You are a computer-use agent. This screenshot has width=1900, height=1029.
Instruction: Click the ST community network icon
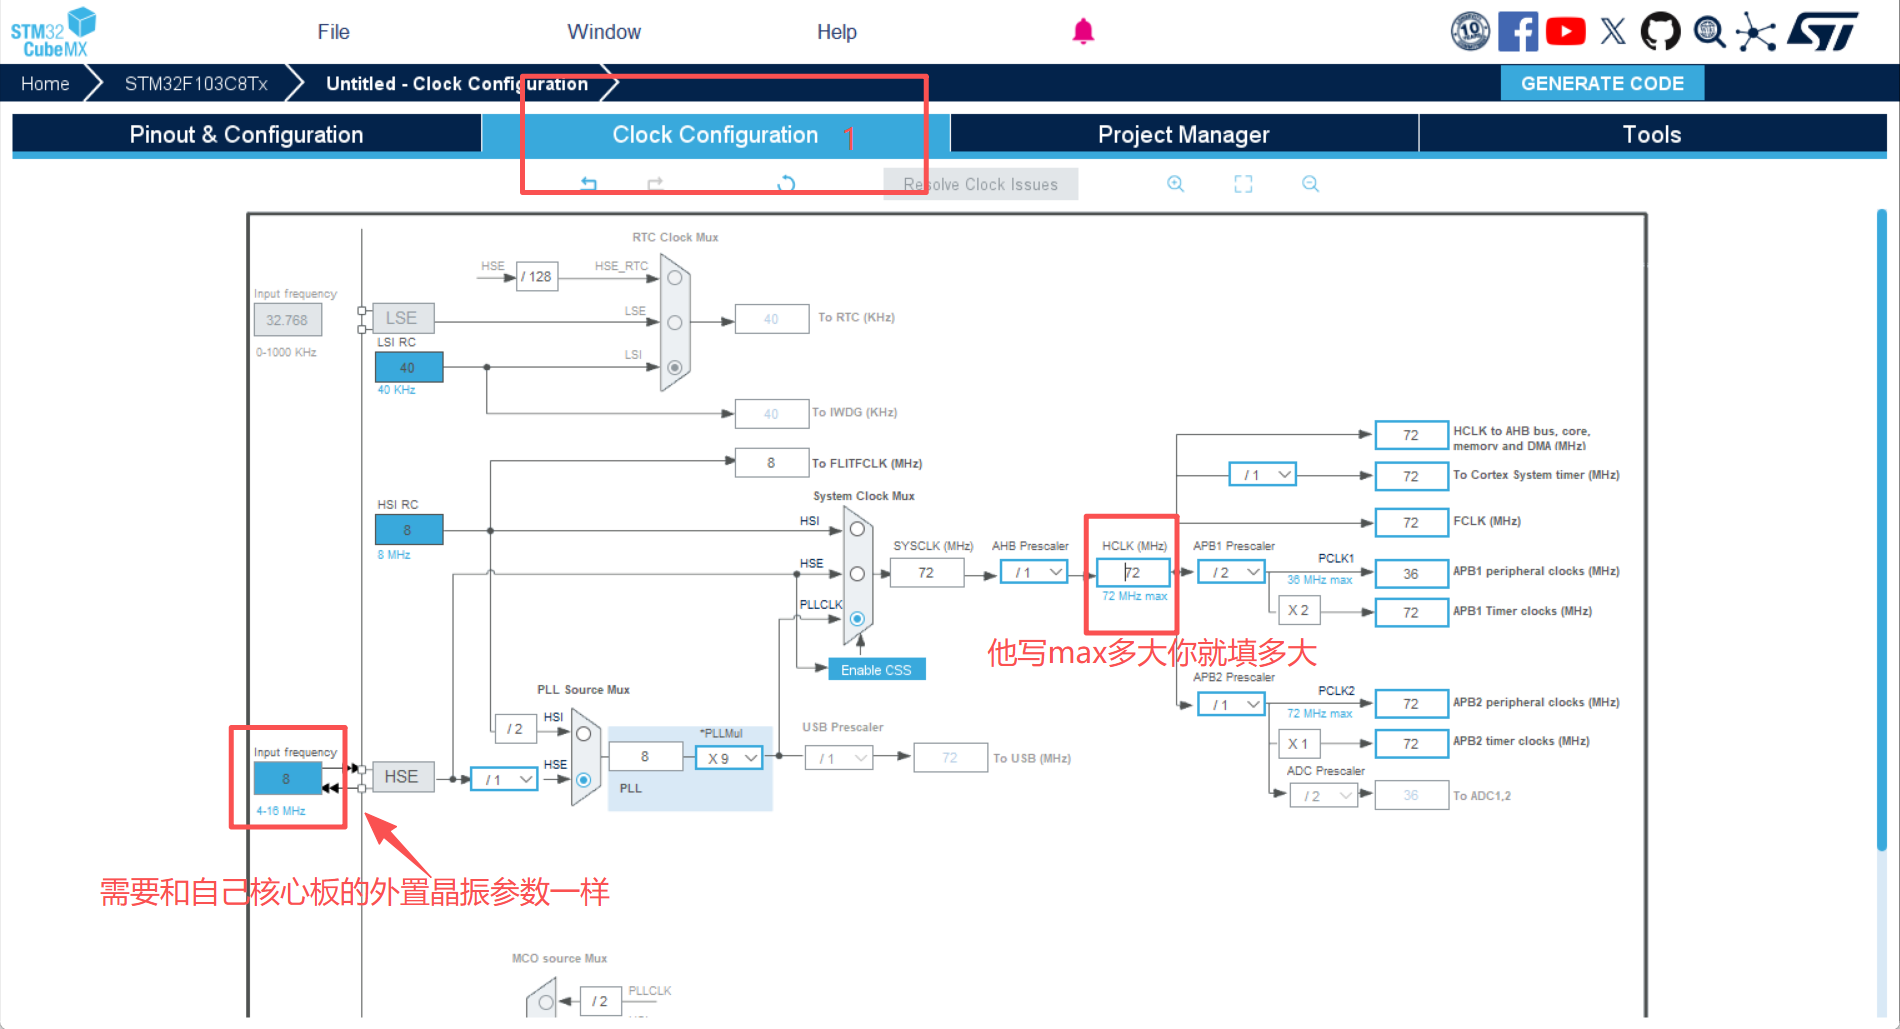[x=1756, y=32]
